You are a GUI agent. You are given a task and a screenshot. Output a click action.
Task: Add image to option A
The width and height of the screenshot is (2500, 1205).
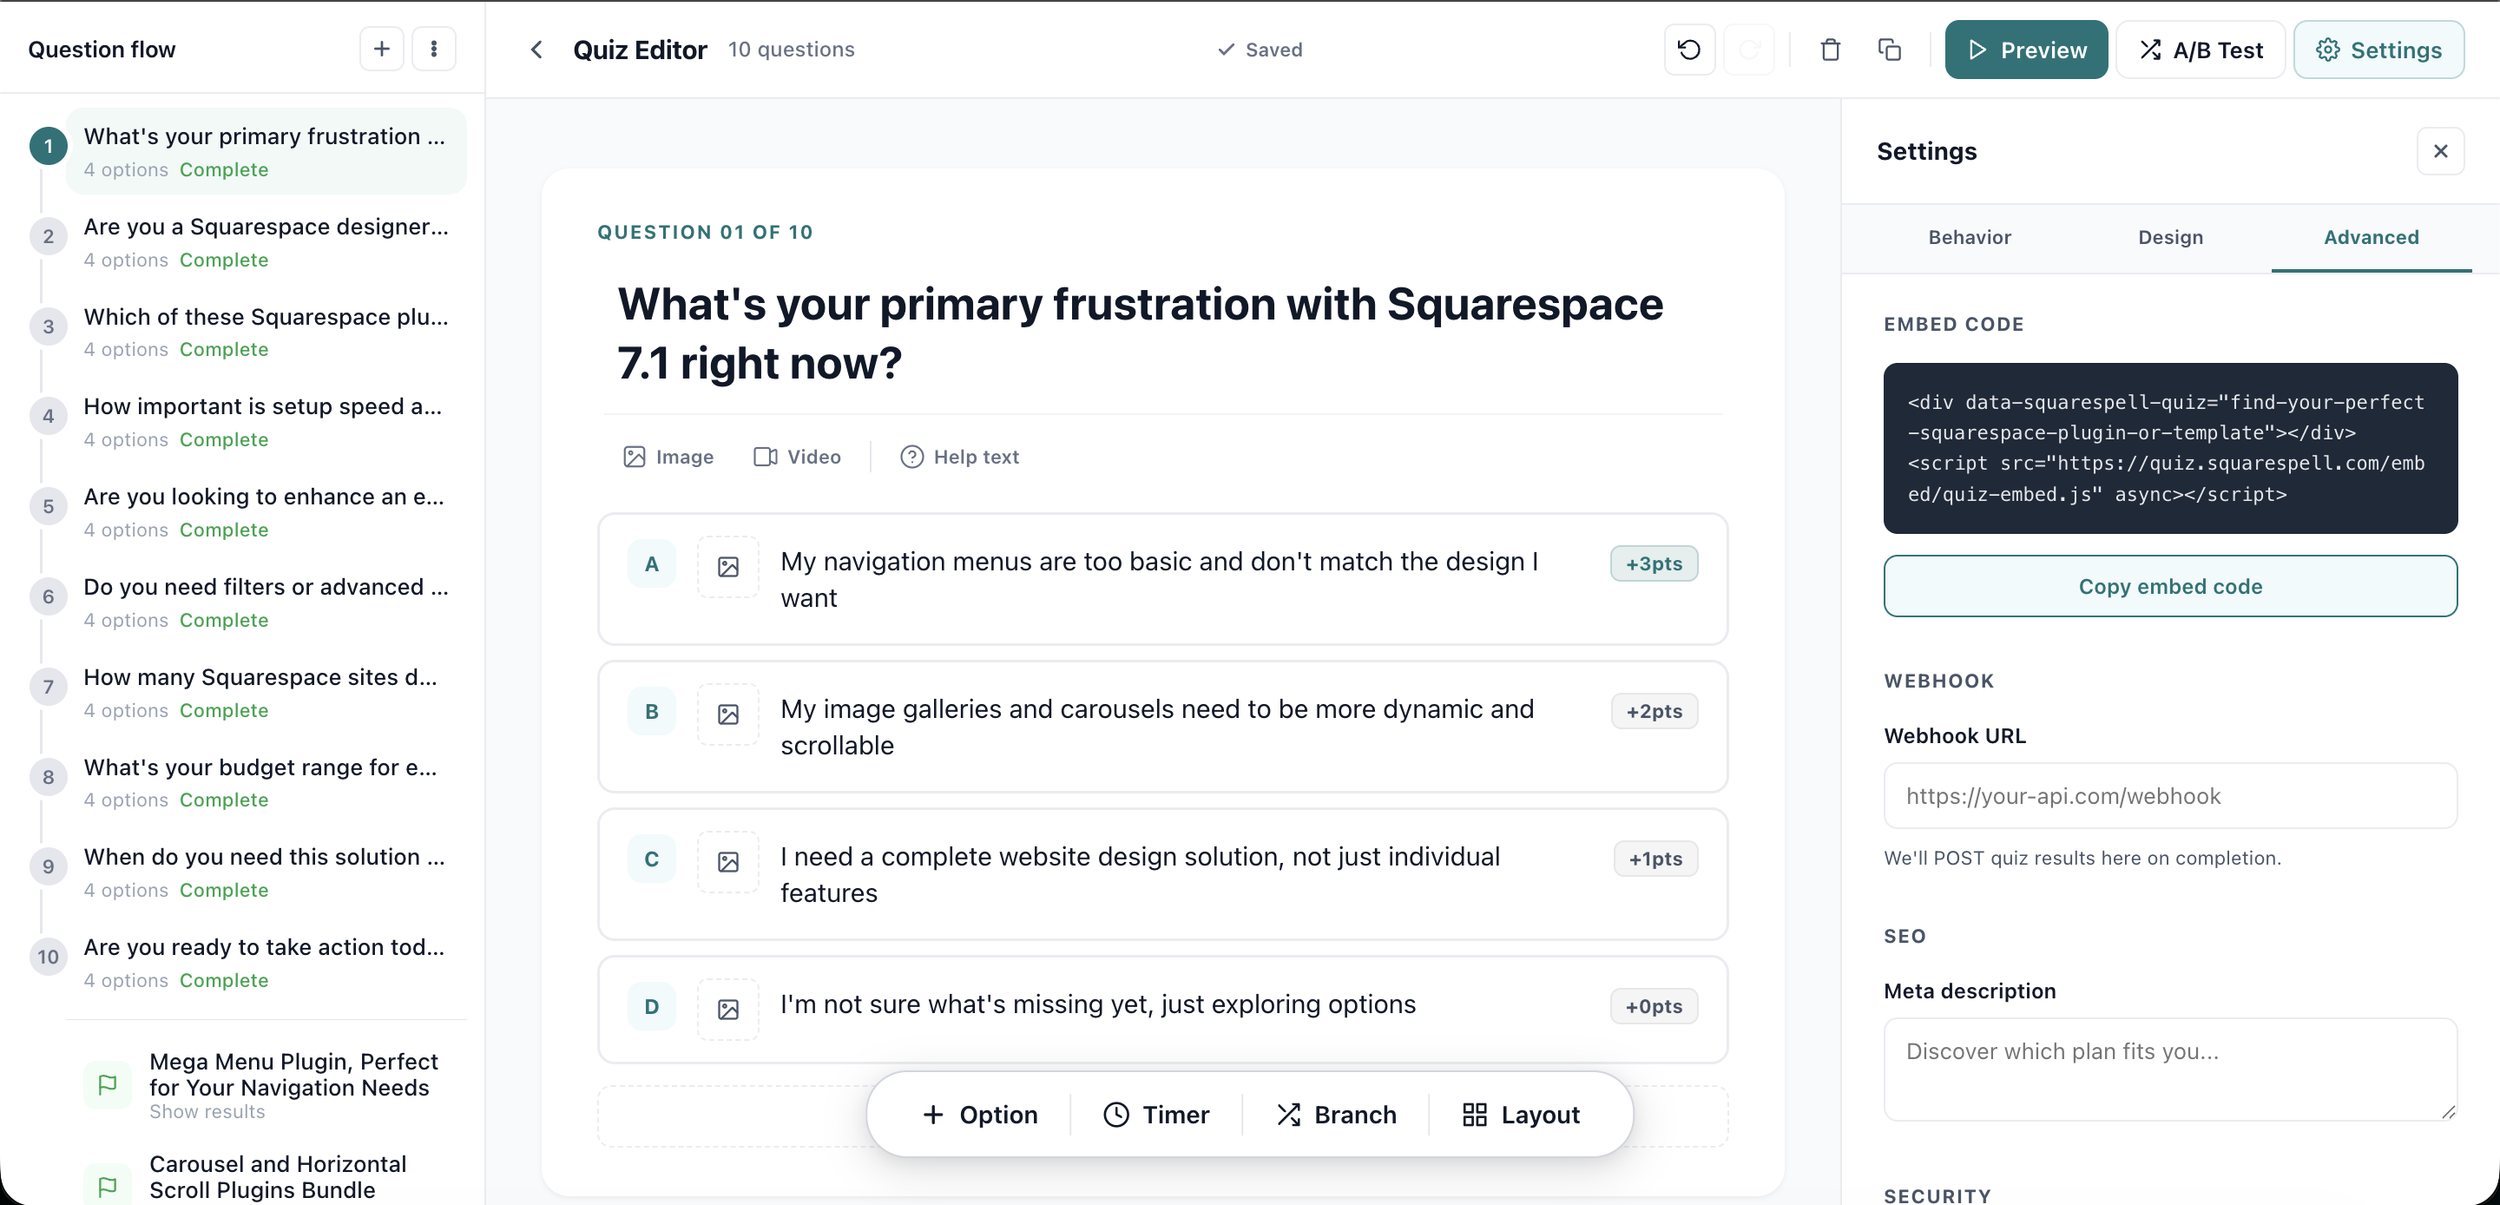click(728, 567)
